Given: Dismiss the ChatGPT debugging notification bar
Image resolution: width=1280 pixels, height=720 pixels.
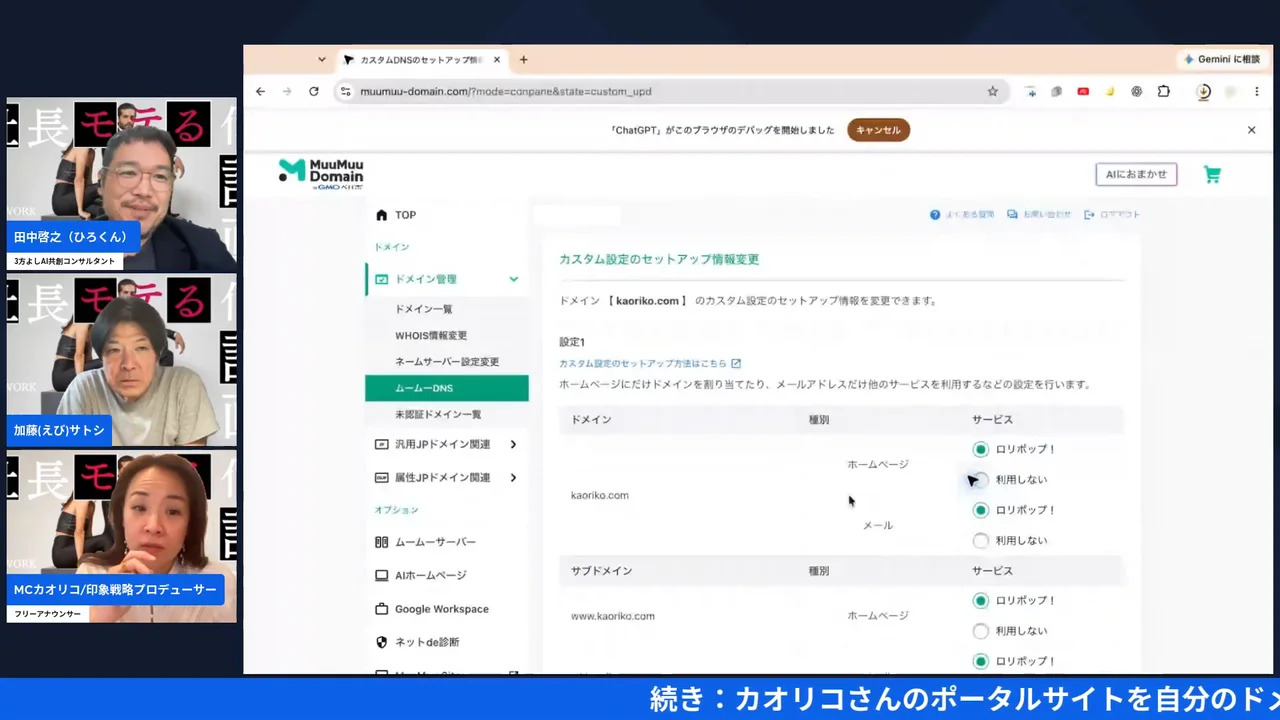Looking at the screenshot, I should tap(1251, 130).
